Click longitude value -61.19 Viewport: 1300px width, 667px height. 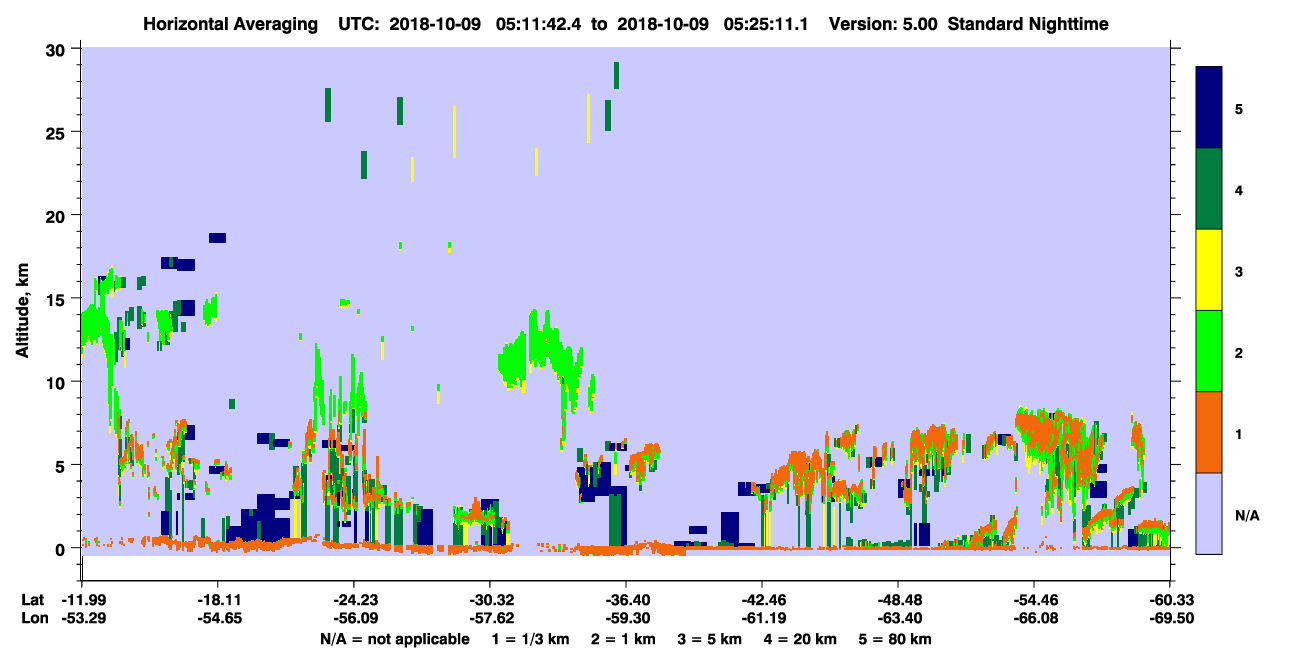pos(762,618)
